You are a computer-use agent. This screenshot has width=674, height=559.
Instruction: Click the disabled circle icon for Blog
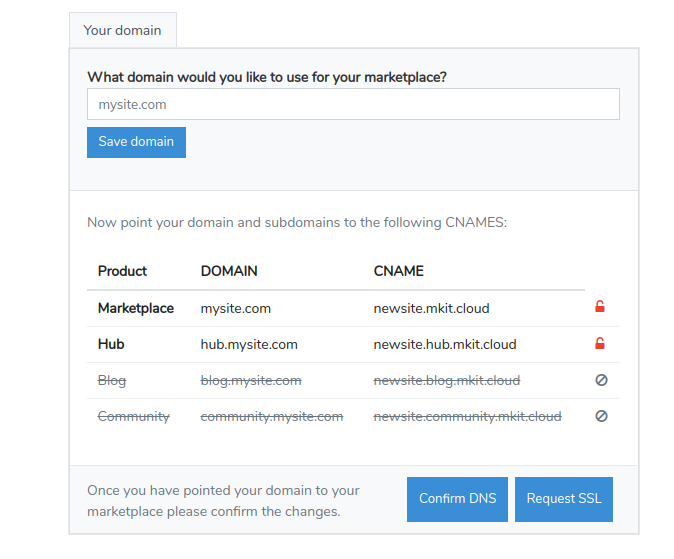(601, 380)
